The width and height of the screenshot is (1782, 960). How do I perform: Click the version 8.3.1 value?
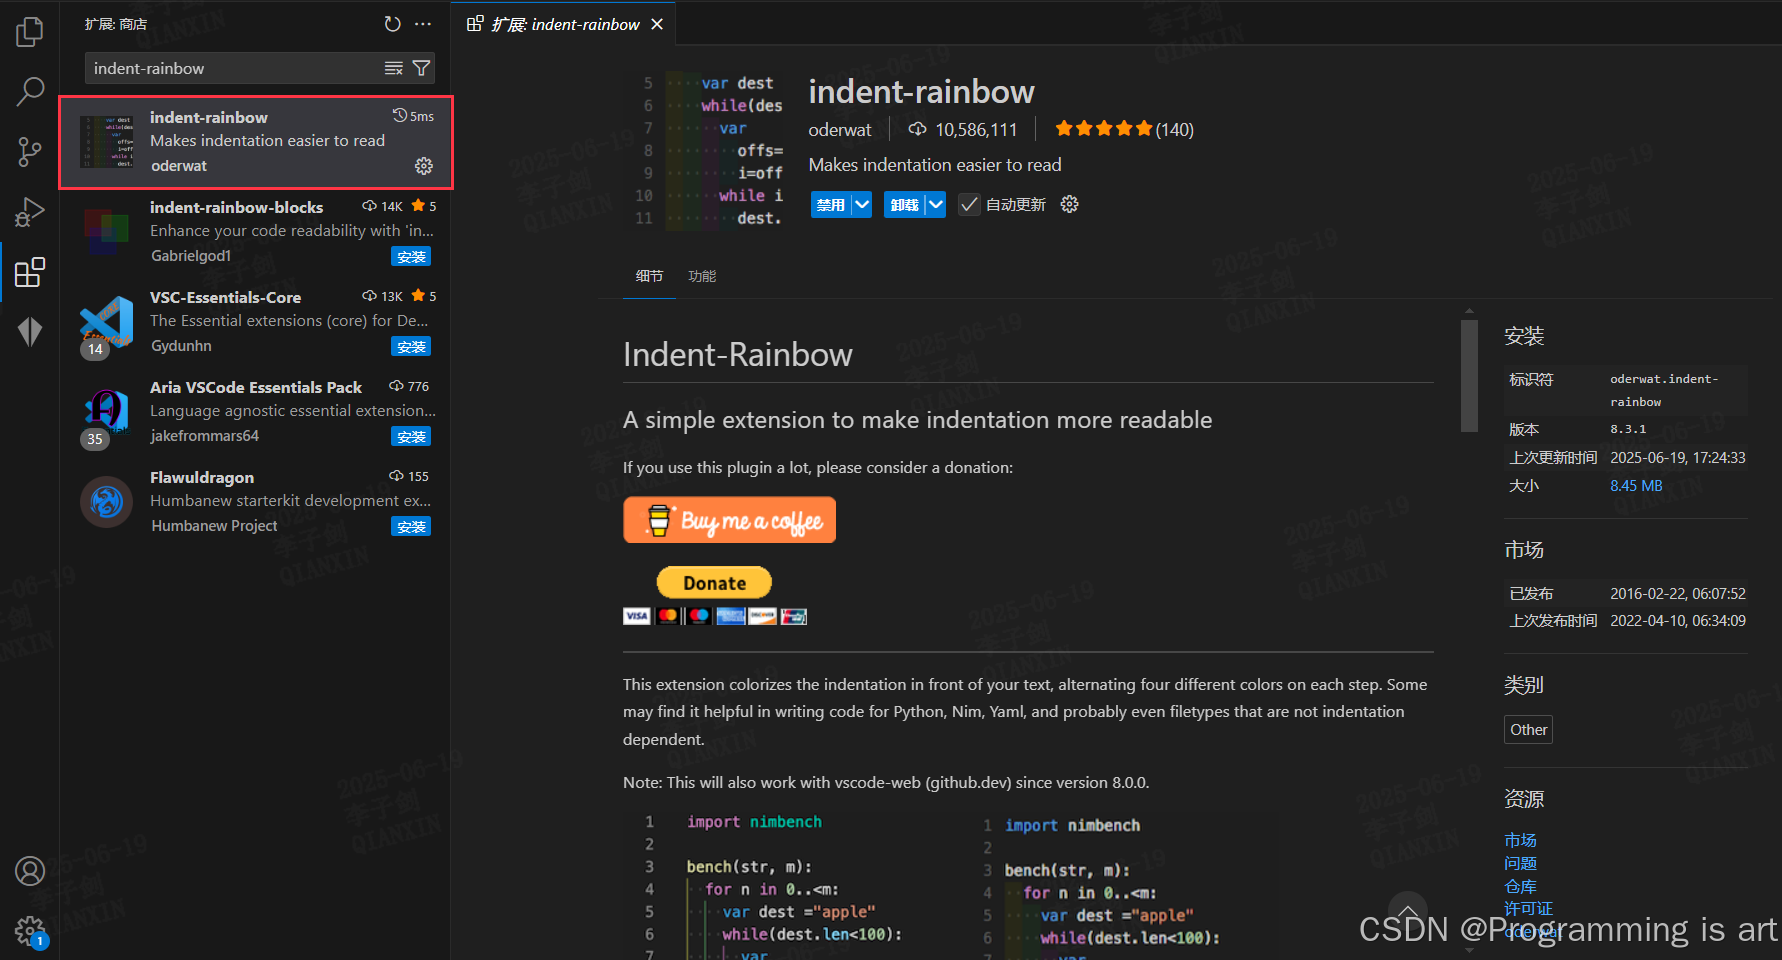(1628, 429)
